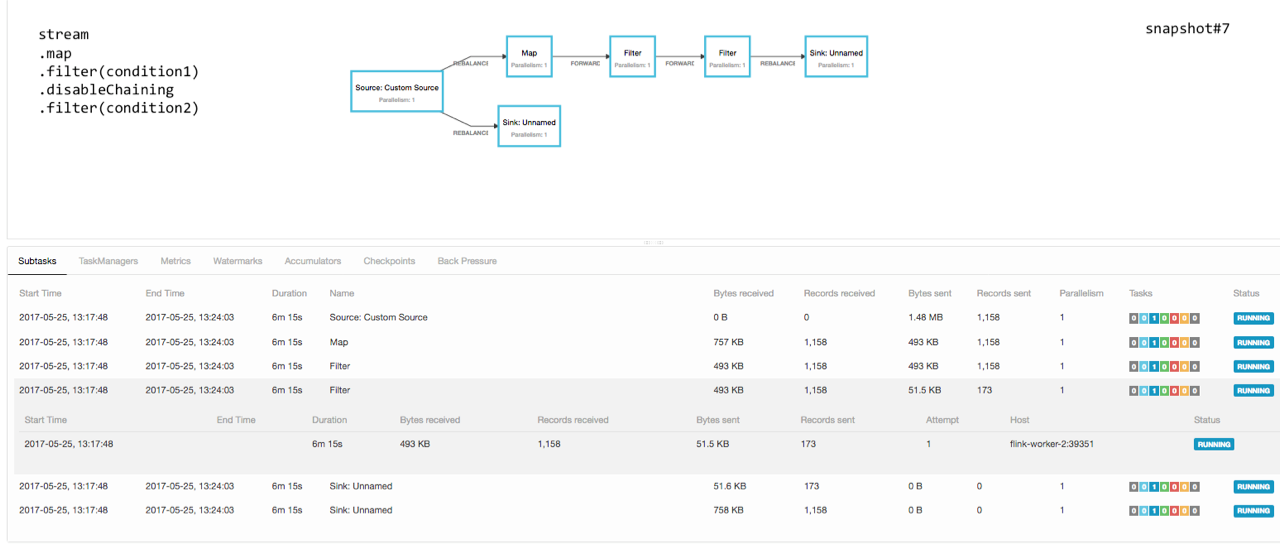1280x559 pixels.
Task: Select the Sink: Unnamed node below the Map node
Action: coord(529,126)
